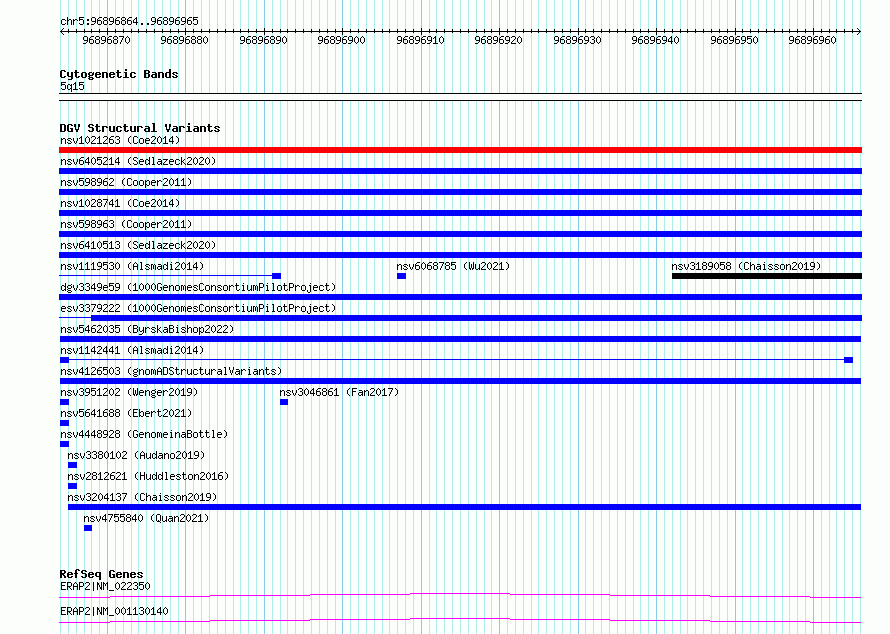Click nsv3189058 (Chaisson2019) label
This screenshot has width=890, height=634.
(x=746, y=266)
